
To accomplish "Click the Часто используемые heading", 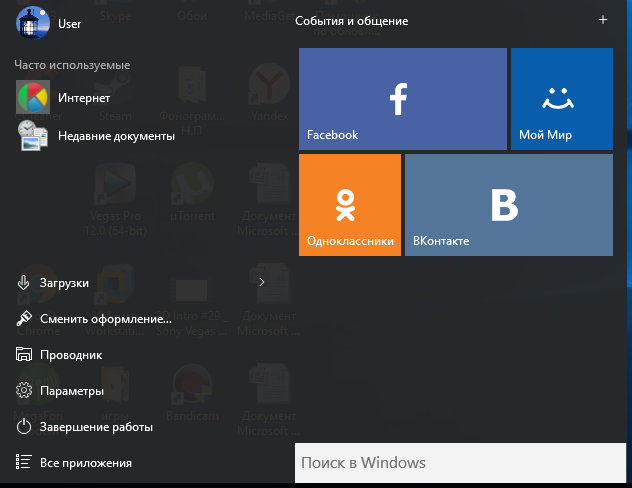I will pos(72,65).
